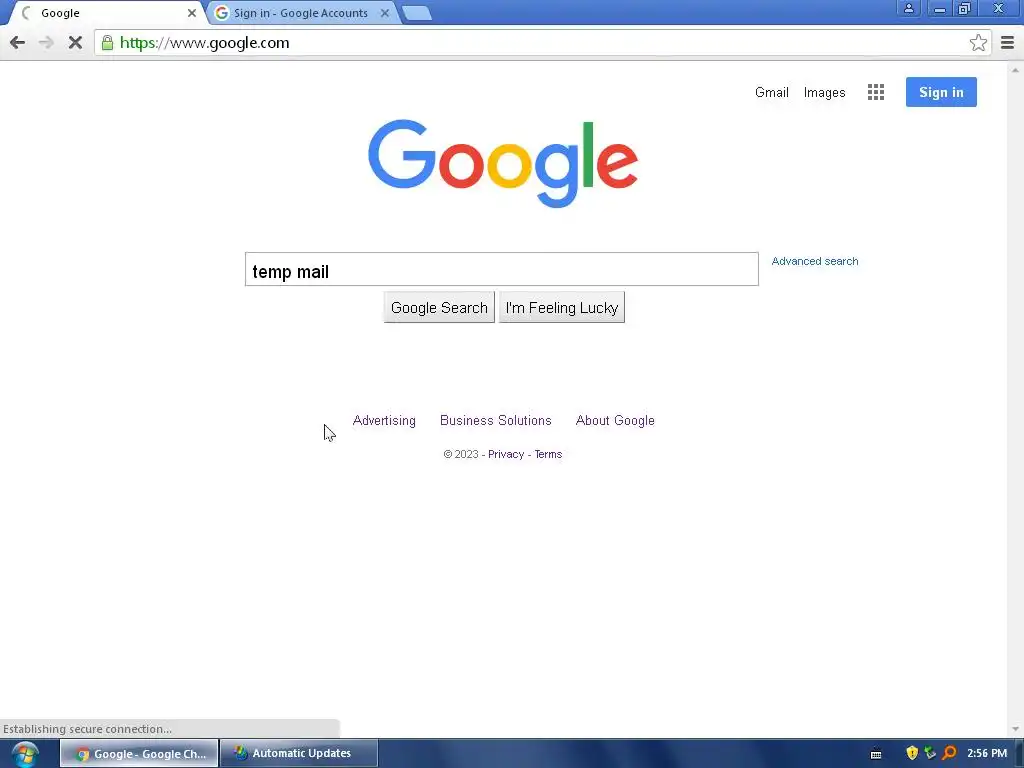Close the Sign in - Google Accounts tab
Image resolution: width=1024 pixels, height=768 pixels.
pyautogui.click(x=385, y=13)
